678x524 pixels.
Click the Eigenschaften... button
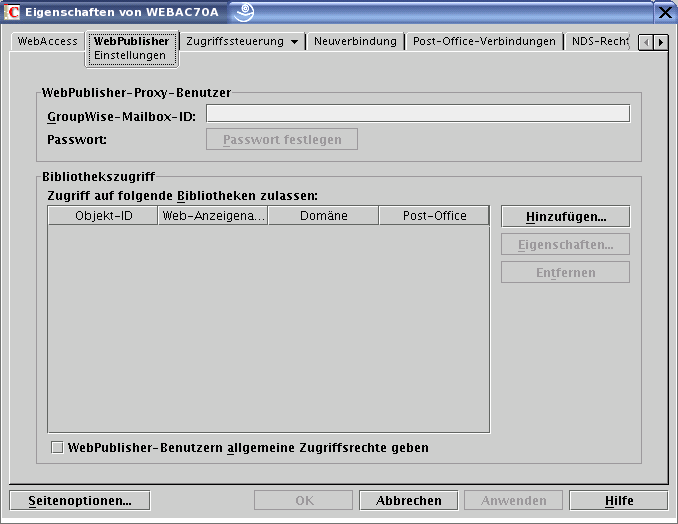pos(566,245)
